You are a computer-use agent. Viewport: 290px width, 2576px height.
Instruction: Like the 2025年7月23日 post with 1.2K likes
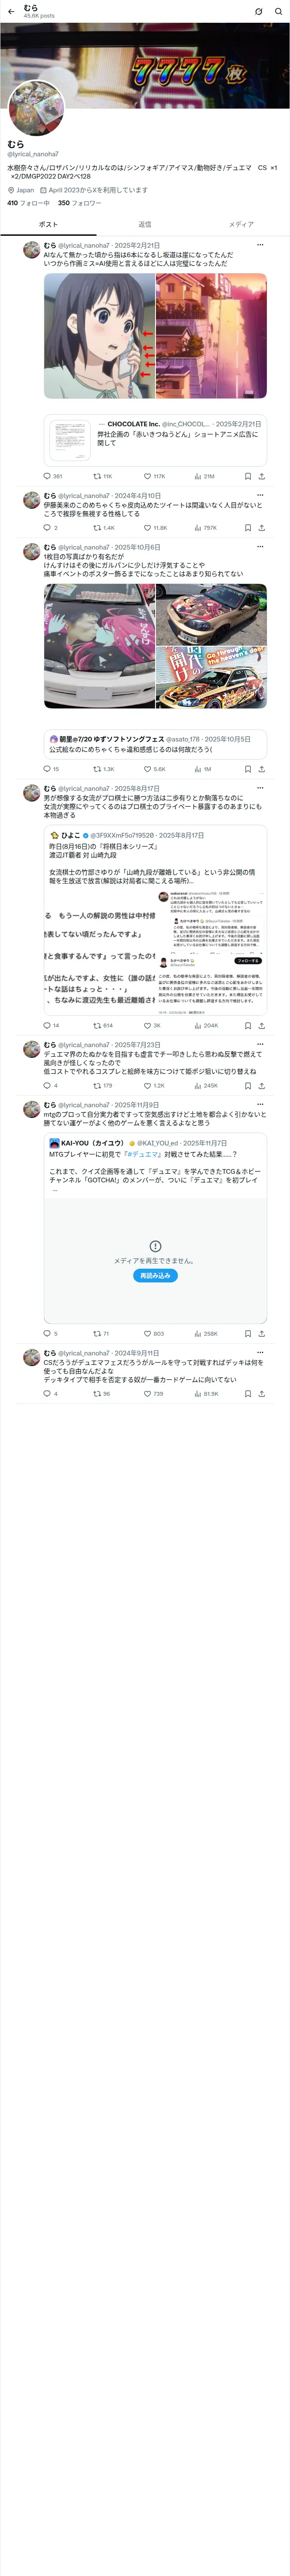pyautogui.click(x=154, y=1085)
